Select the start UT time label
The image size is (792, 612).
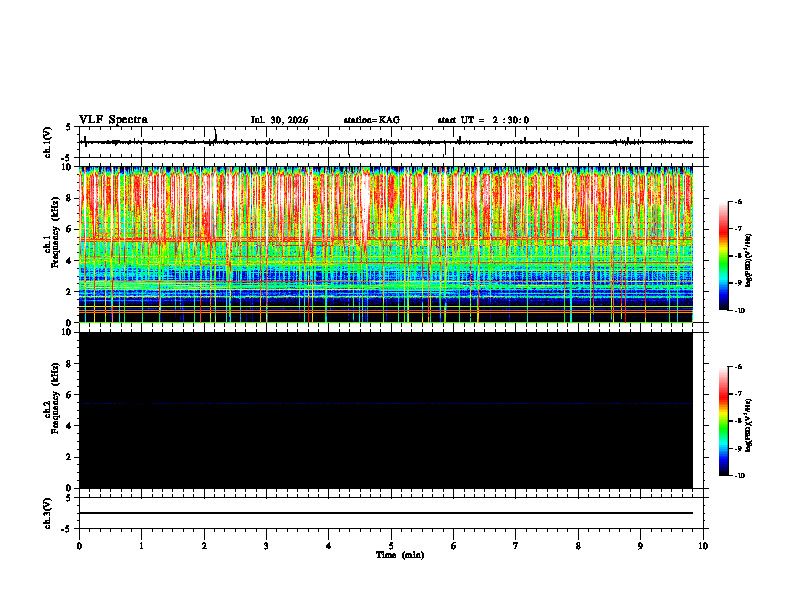[x=483, y=120]
